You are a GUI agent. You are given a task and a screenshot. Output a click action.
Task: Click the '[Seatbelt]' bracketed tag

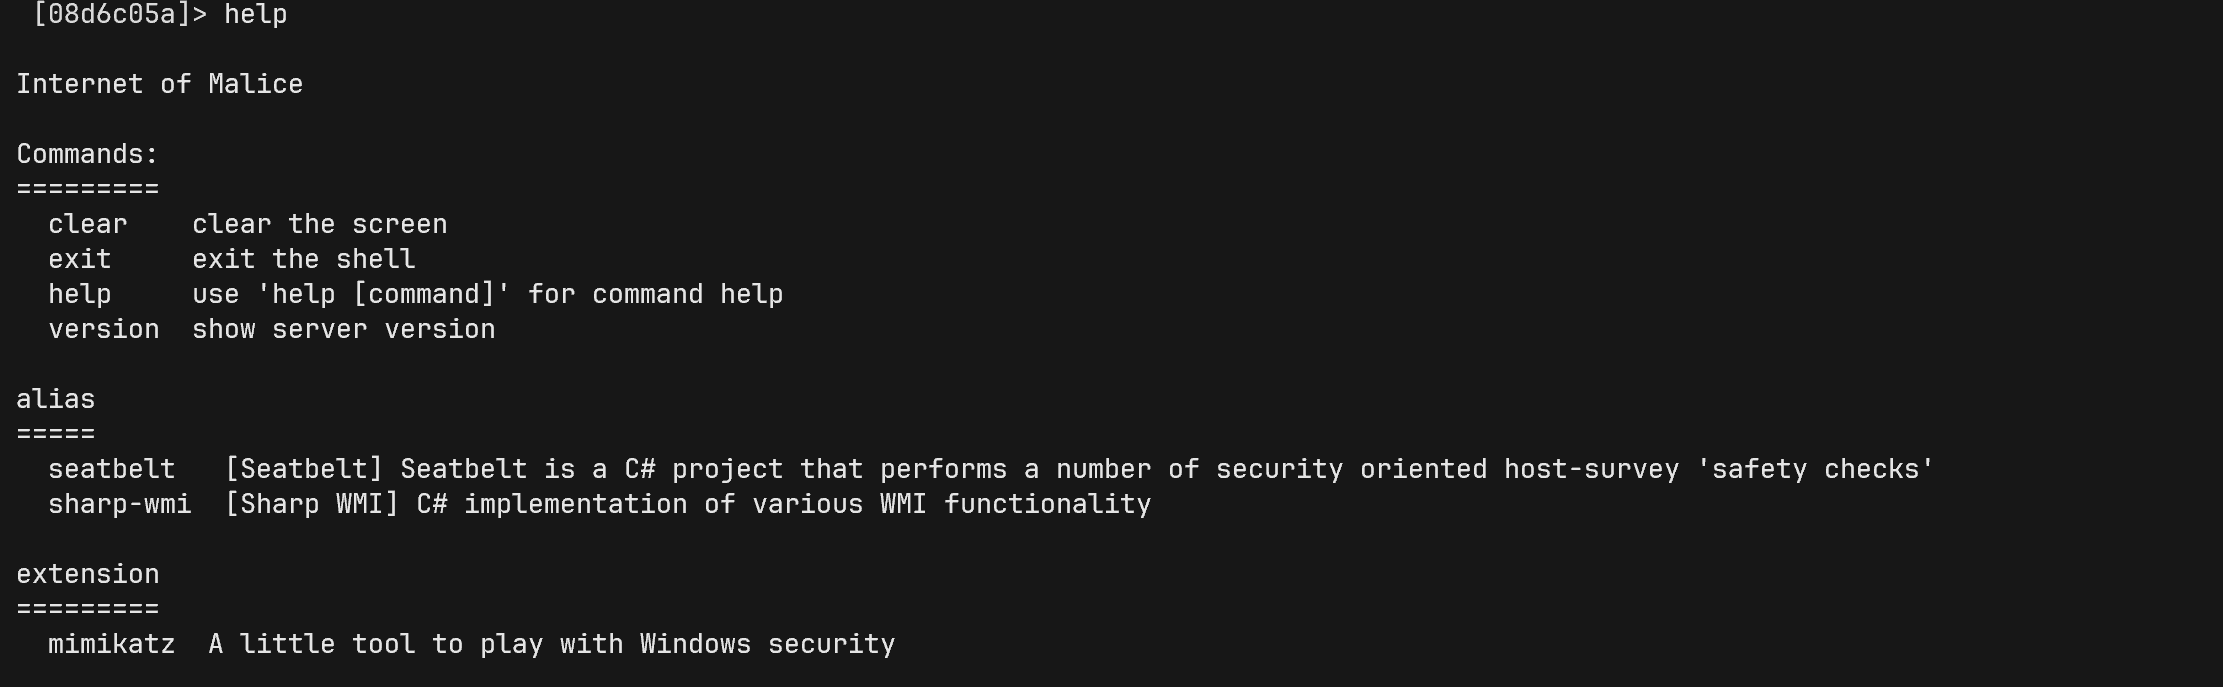(x=304, y=469)
